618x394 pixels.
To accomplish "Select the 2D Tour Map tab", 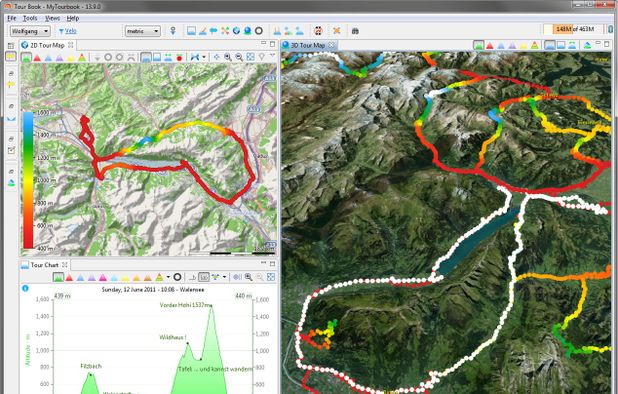I will tap(47, 45).
